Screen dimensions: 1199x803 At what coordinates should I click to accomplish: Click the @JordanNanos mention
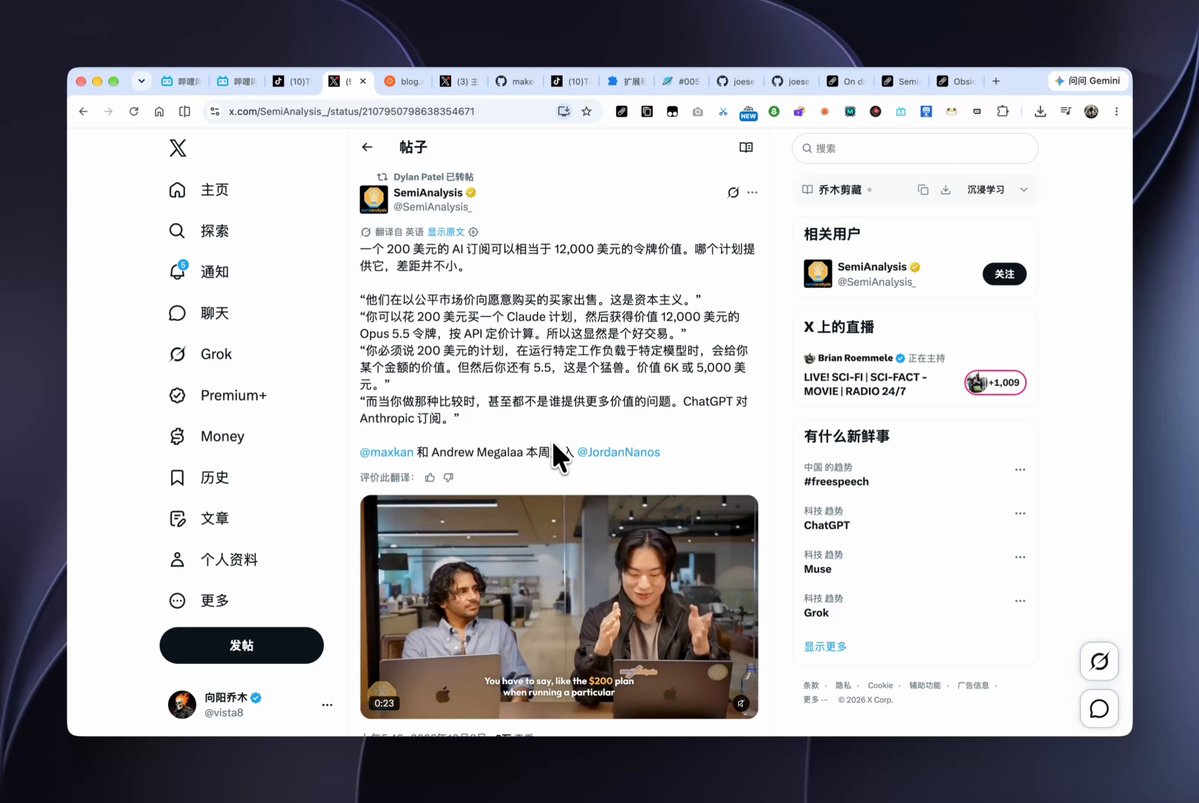point(619,452)
